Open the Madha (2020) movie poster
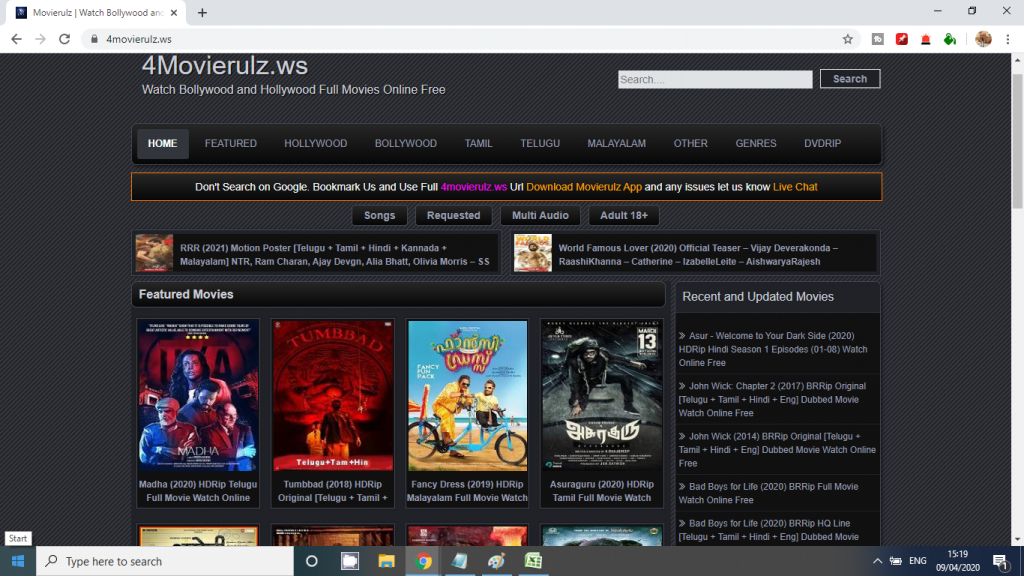The height and width of the screenshot is (576, 1024). tap(198, 396)
